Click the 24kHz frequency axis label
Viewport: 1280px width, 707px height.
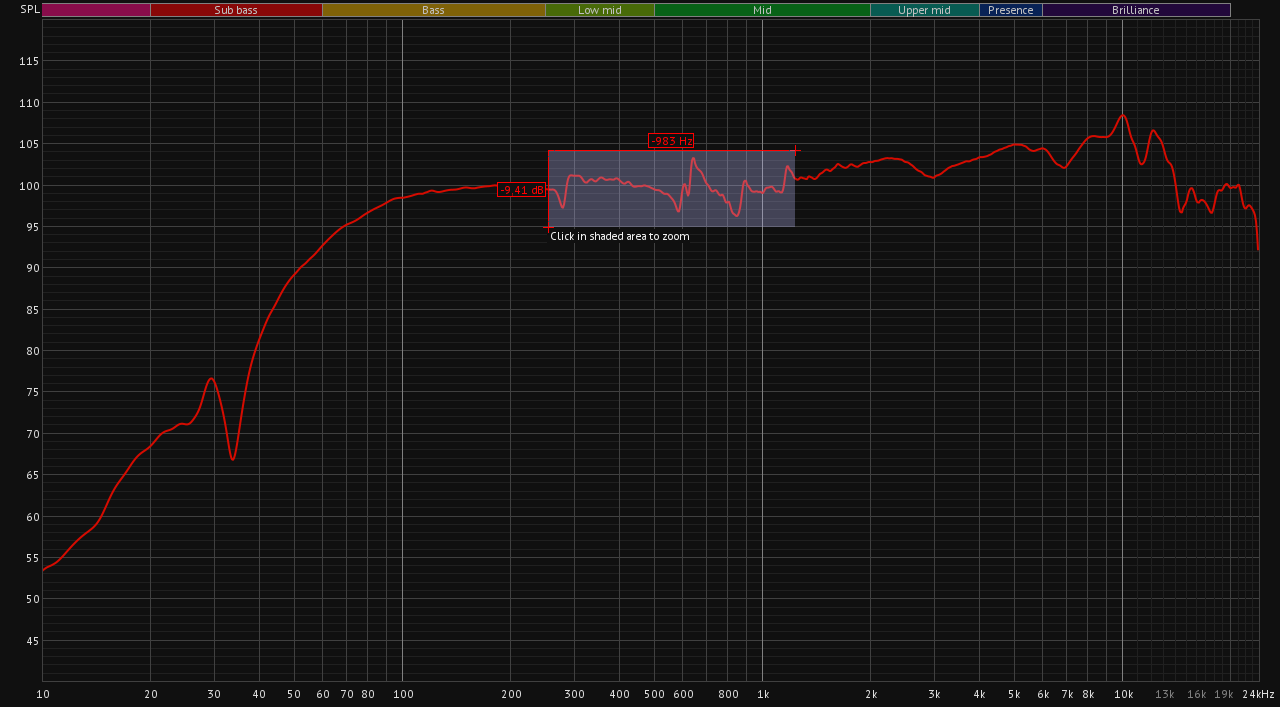point(1258,694)
